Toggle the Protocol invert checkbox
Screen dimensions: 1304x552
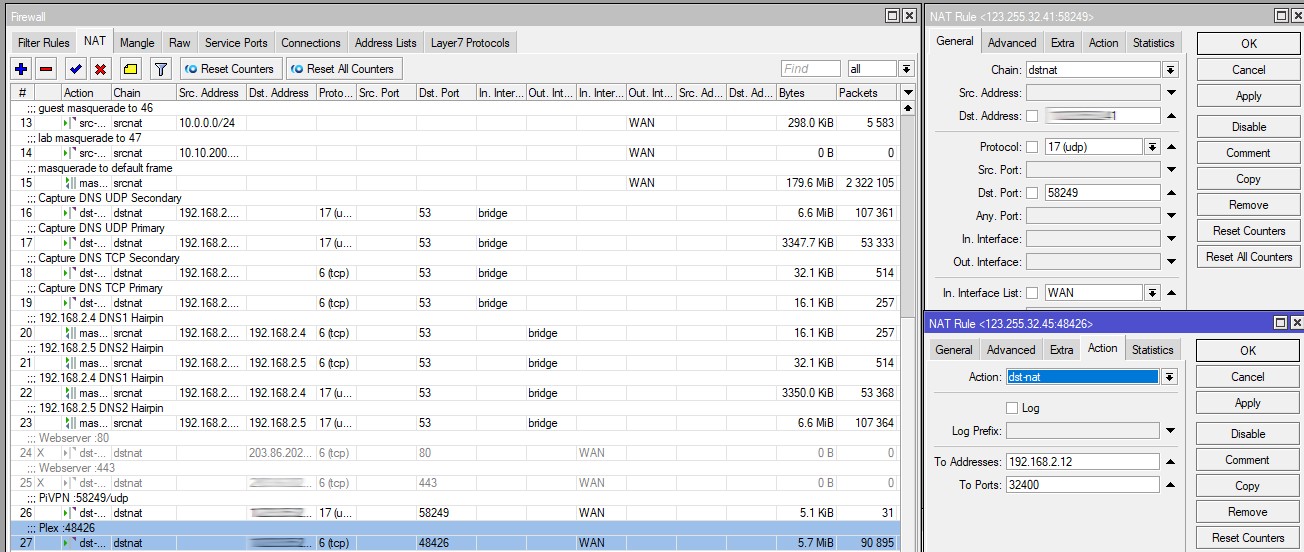point(1032,147)
